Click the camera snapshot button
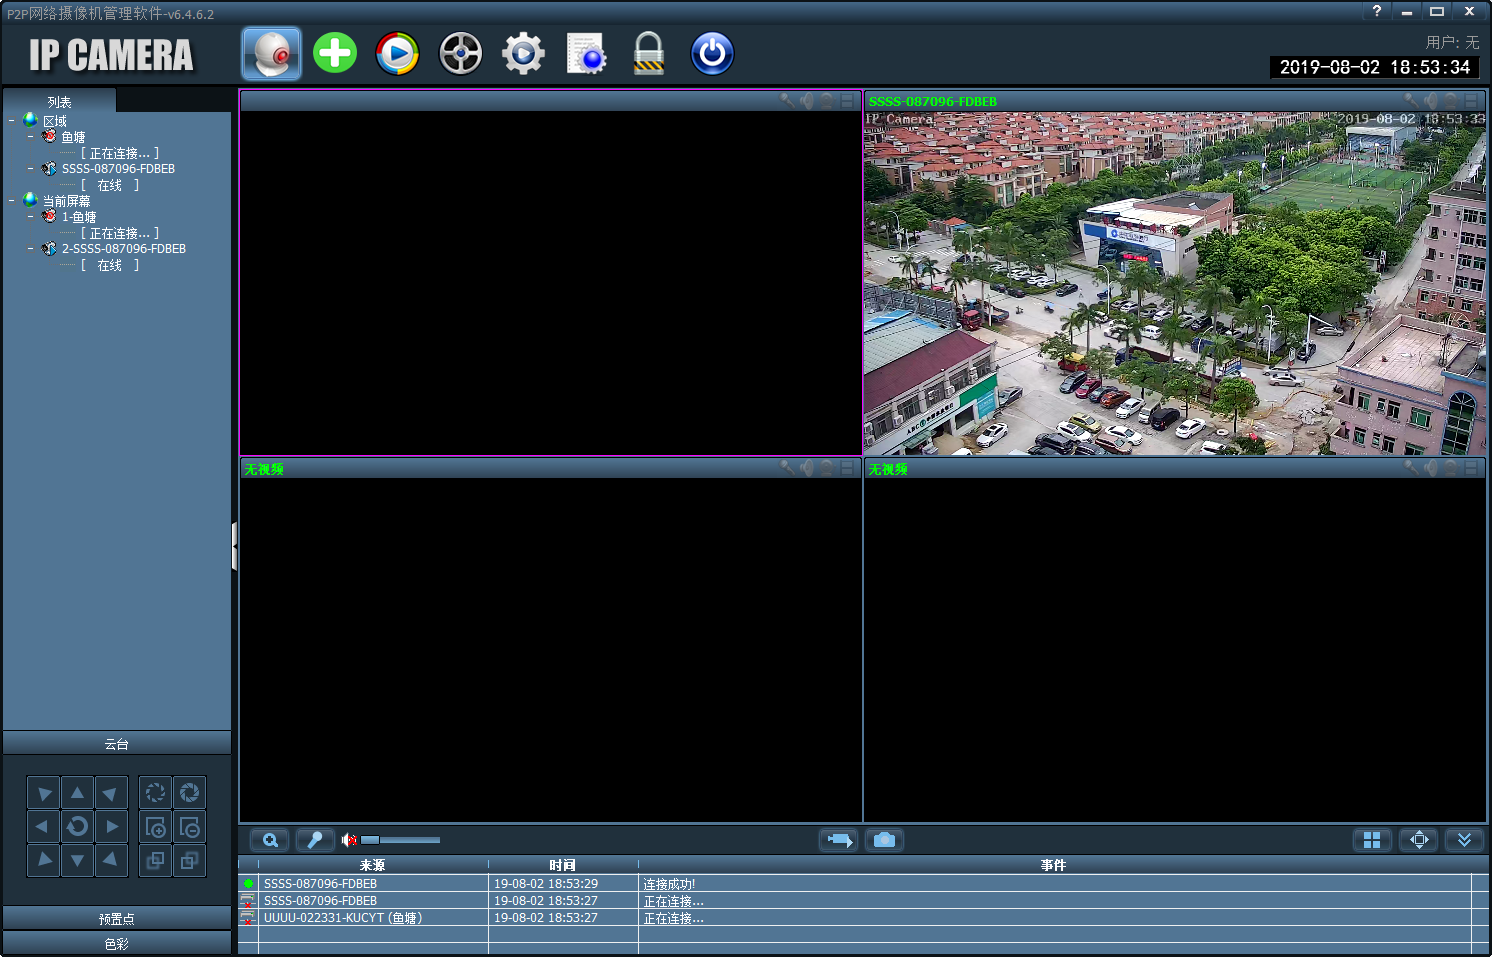The width and height of the screenshot is (1492, 957). pyautogui.click(x=884, y=840)
